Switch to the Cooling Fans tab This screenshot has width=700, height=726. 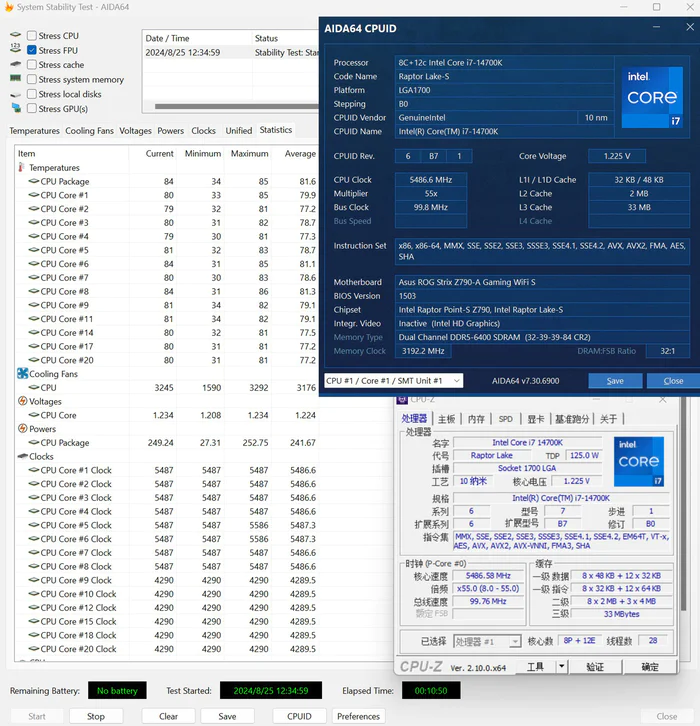click(89, 131)
